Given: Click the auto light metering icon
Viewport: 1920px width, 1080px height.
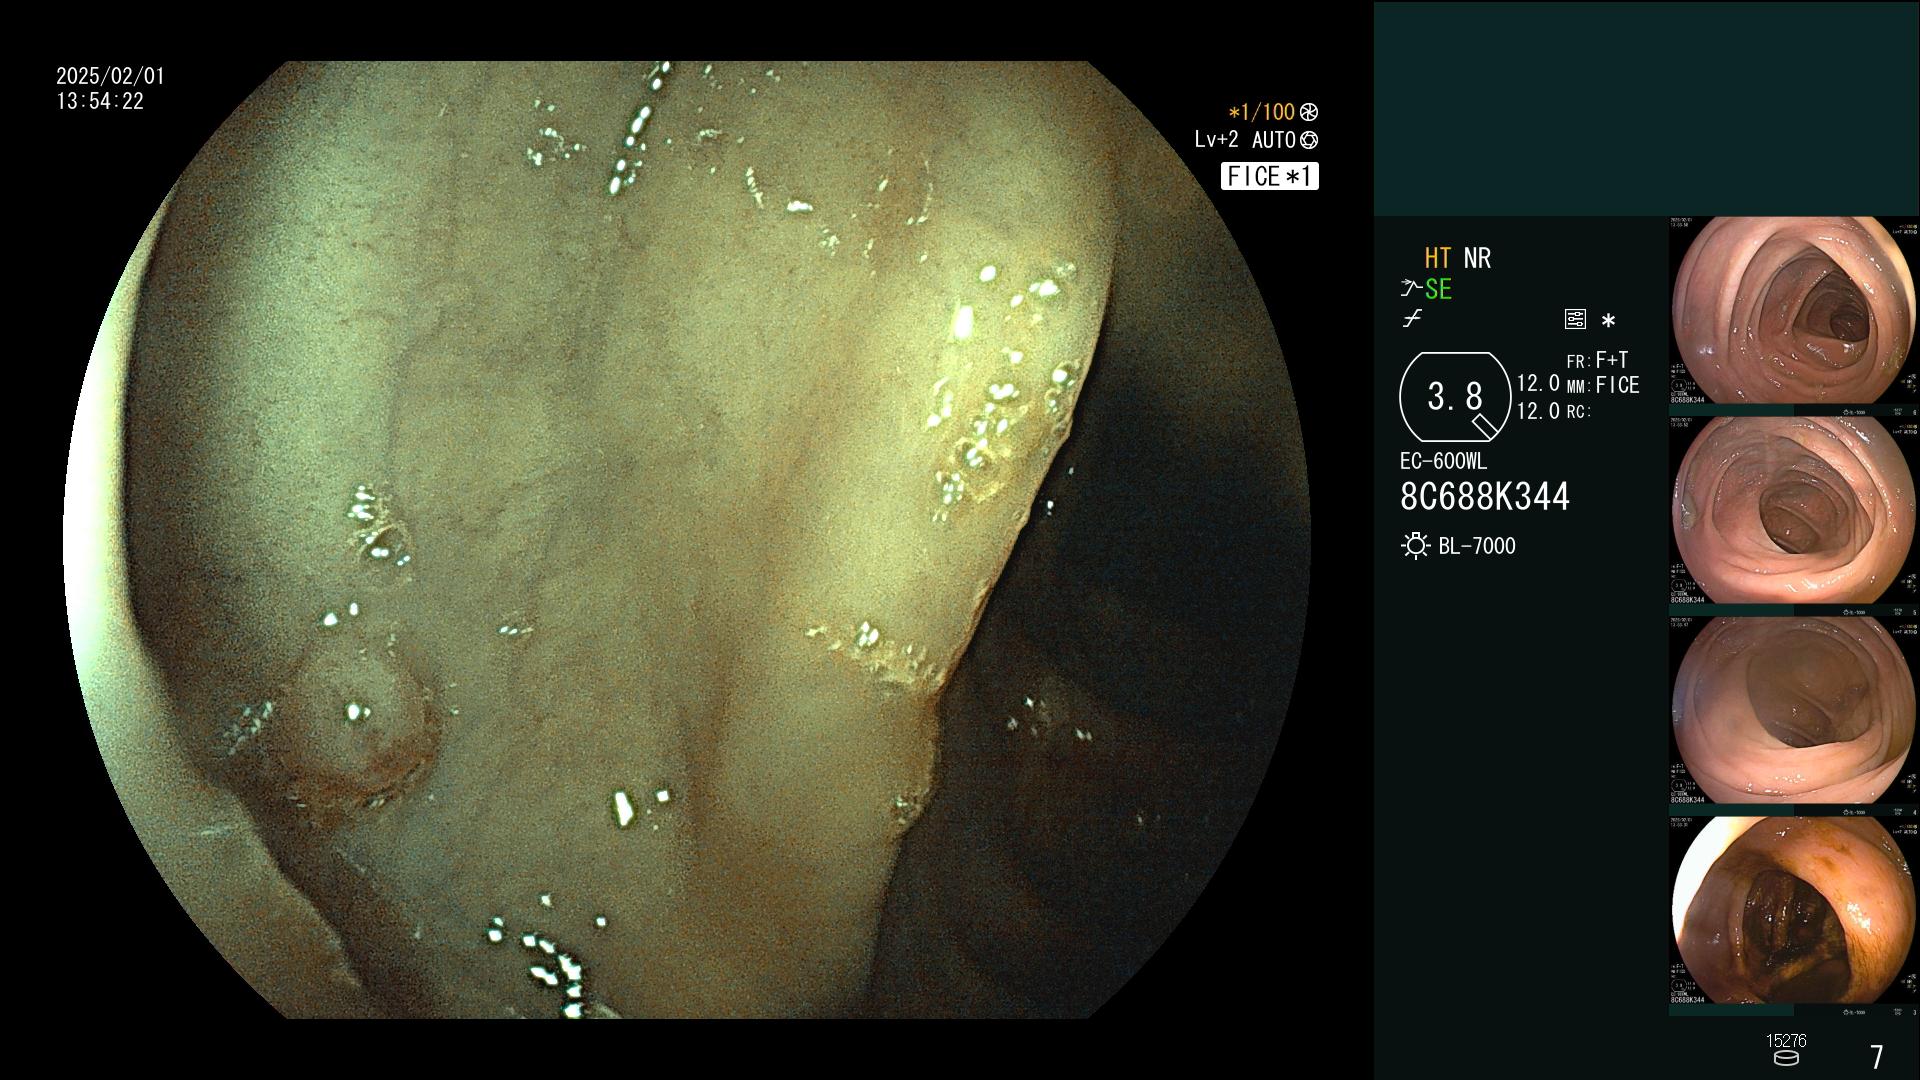Looking at the screenshot, I should (x=1309, y=141).
